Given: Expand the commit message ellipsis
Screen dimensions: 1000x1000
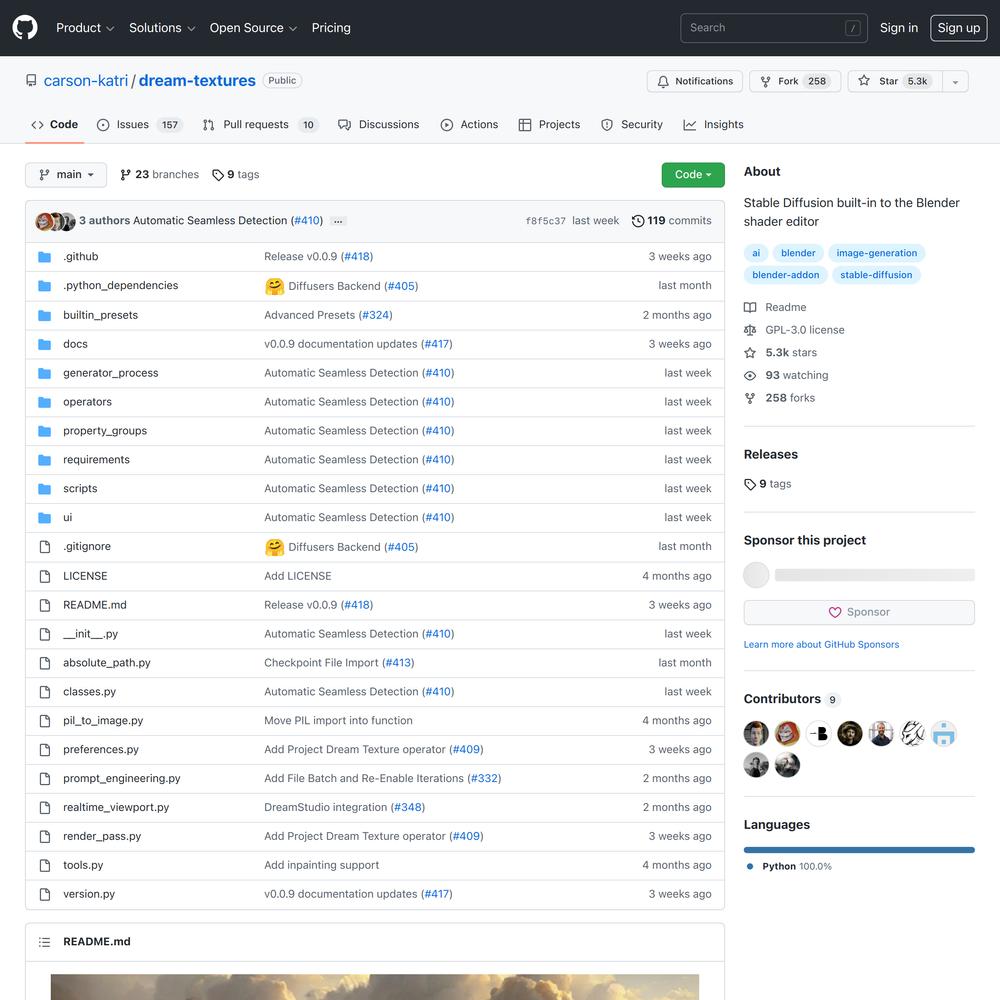Looking at the screenshot, I should point(338,221).
